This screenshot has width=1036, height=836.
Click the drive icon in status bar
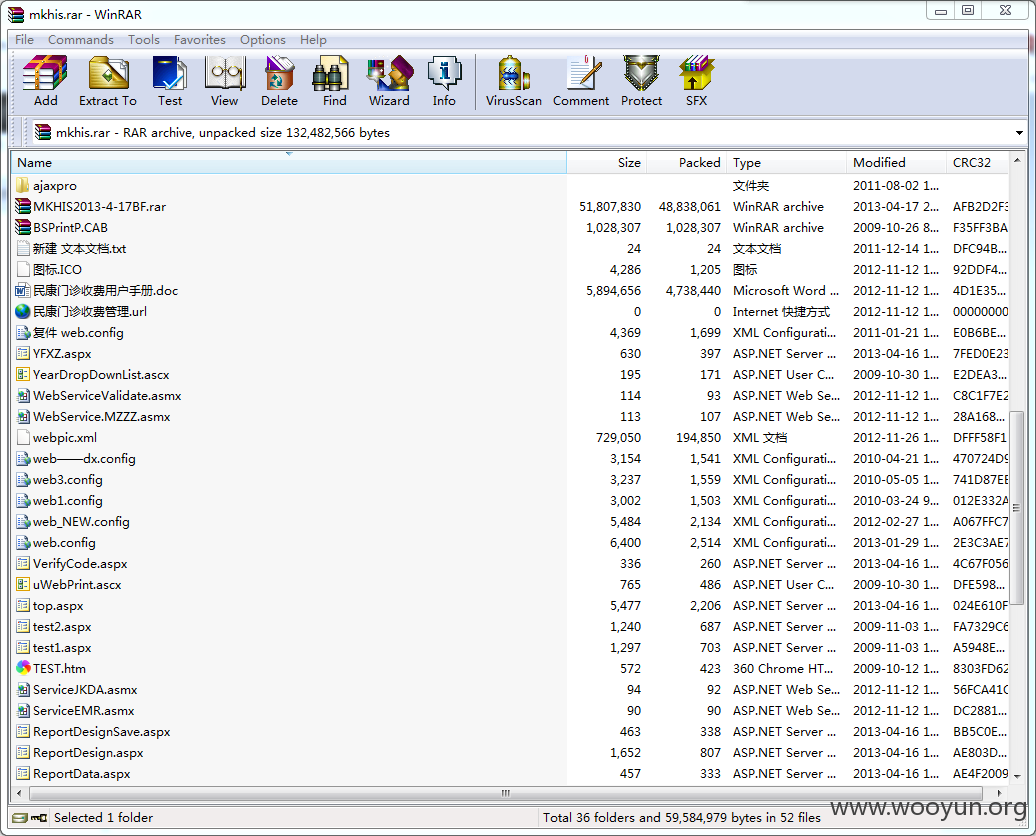point(19,817)
